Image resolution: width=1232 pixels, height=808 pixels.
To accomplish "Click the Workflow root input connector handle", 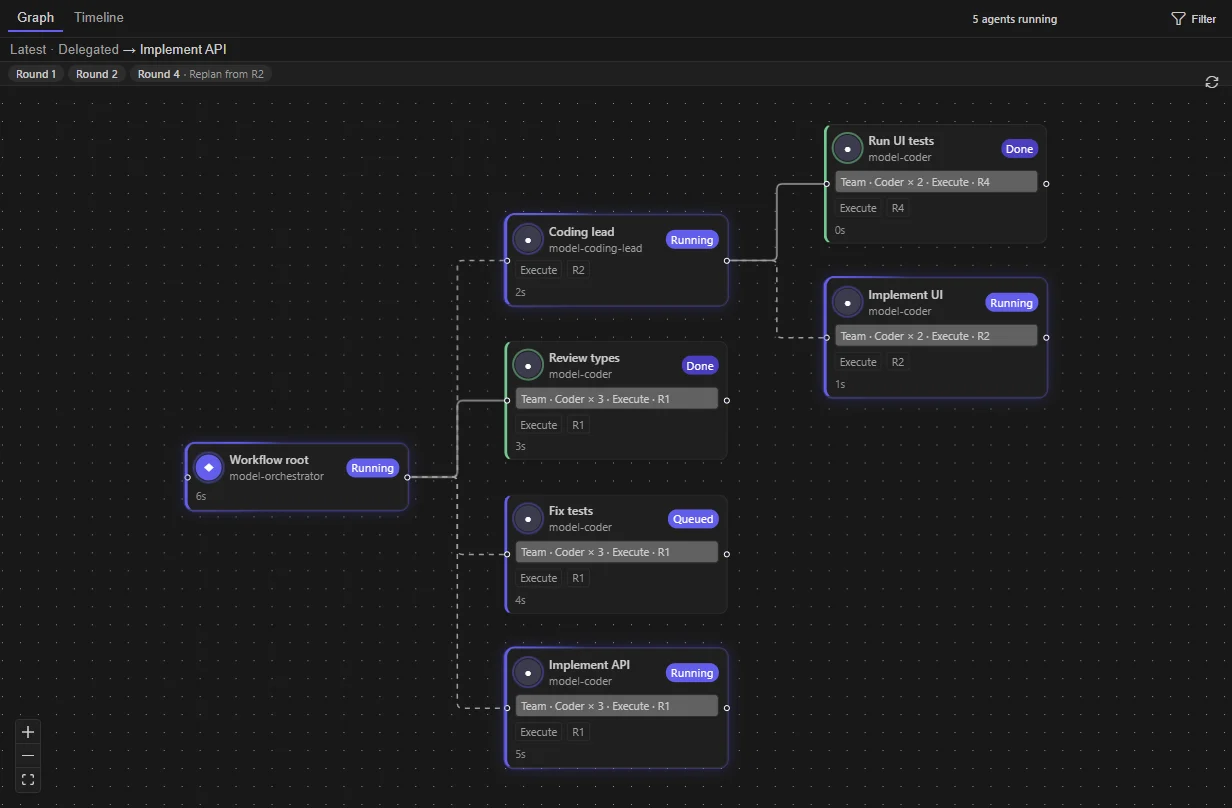I will (x=187, y=477).
